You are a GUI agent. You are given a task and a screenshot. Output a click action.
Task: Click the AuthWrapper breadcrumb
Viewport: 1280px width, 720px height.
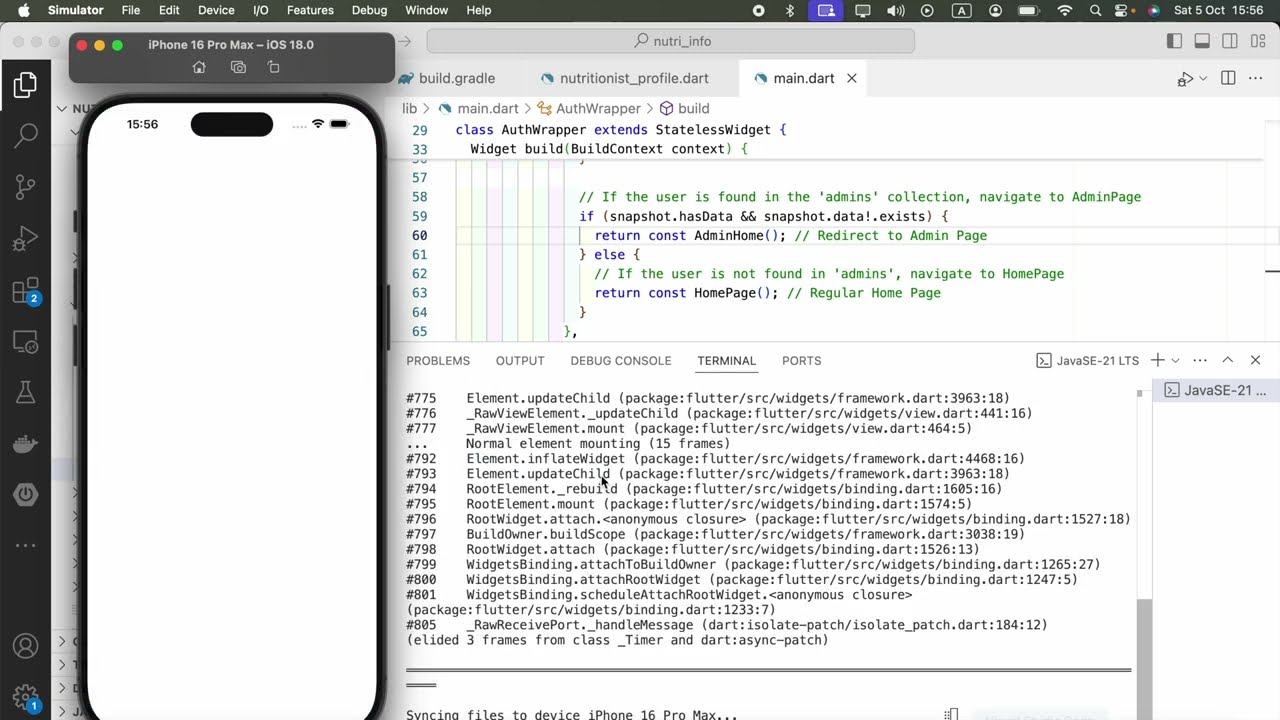[x=598, y=108]
